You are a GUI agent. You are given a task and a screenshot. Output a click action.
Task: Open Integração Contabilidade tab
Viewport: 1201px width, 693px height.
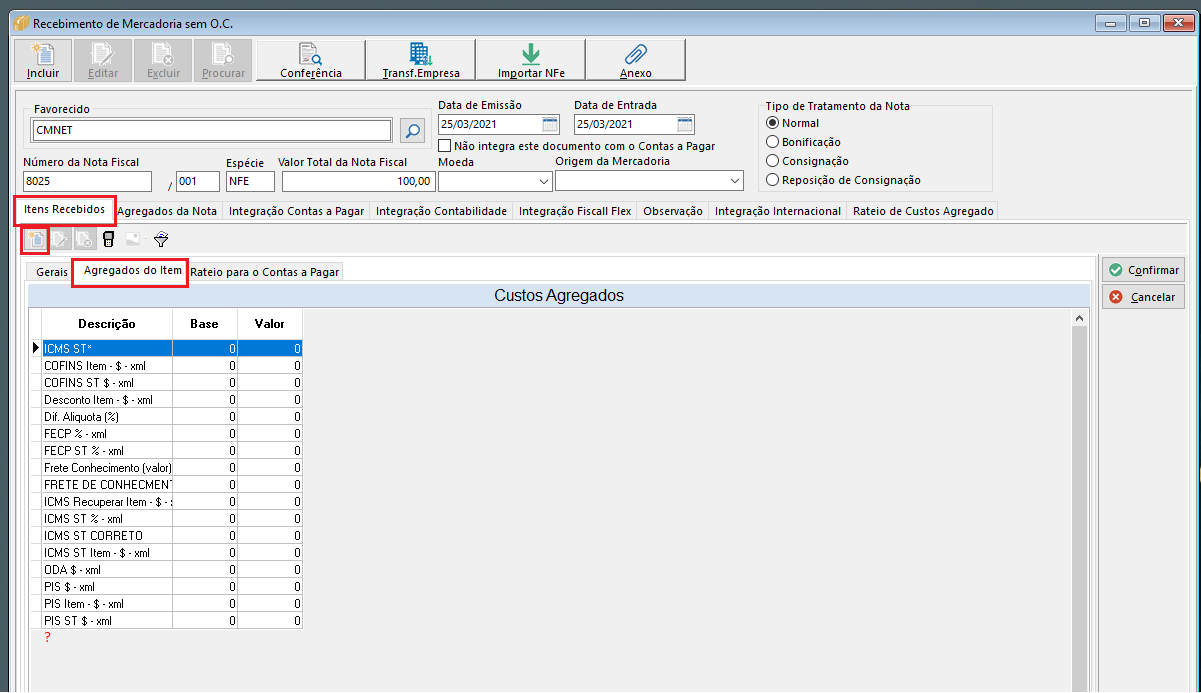tap(441, 211)
